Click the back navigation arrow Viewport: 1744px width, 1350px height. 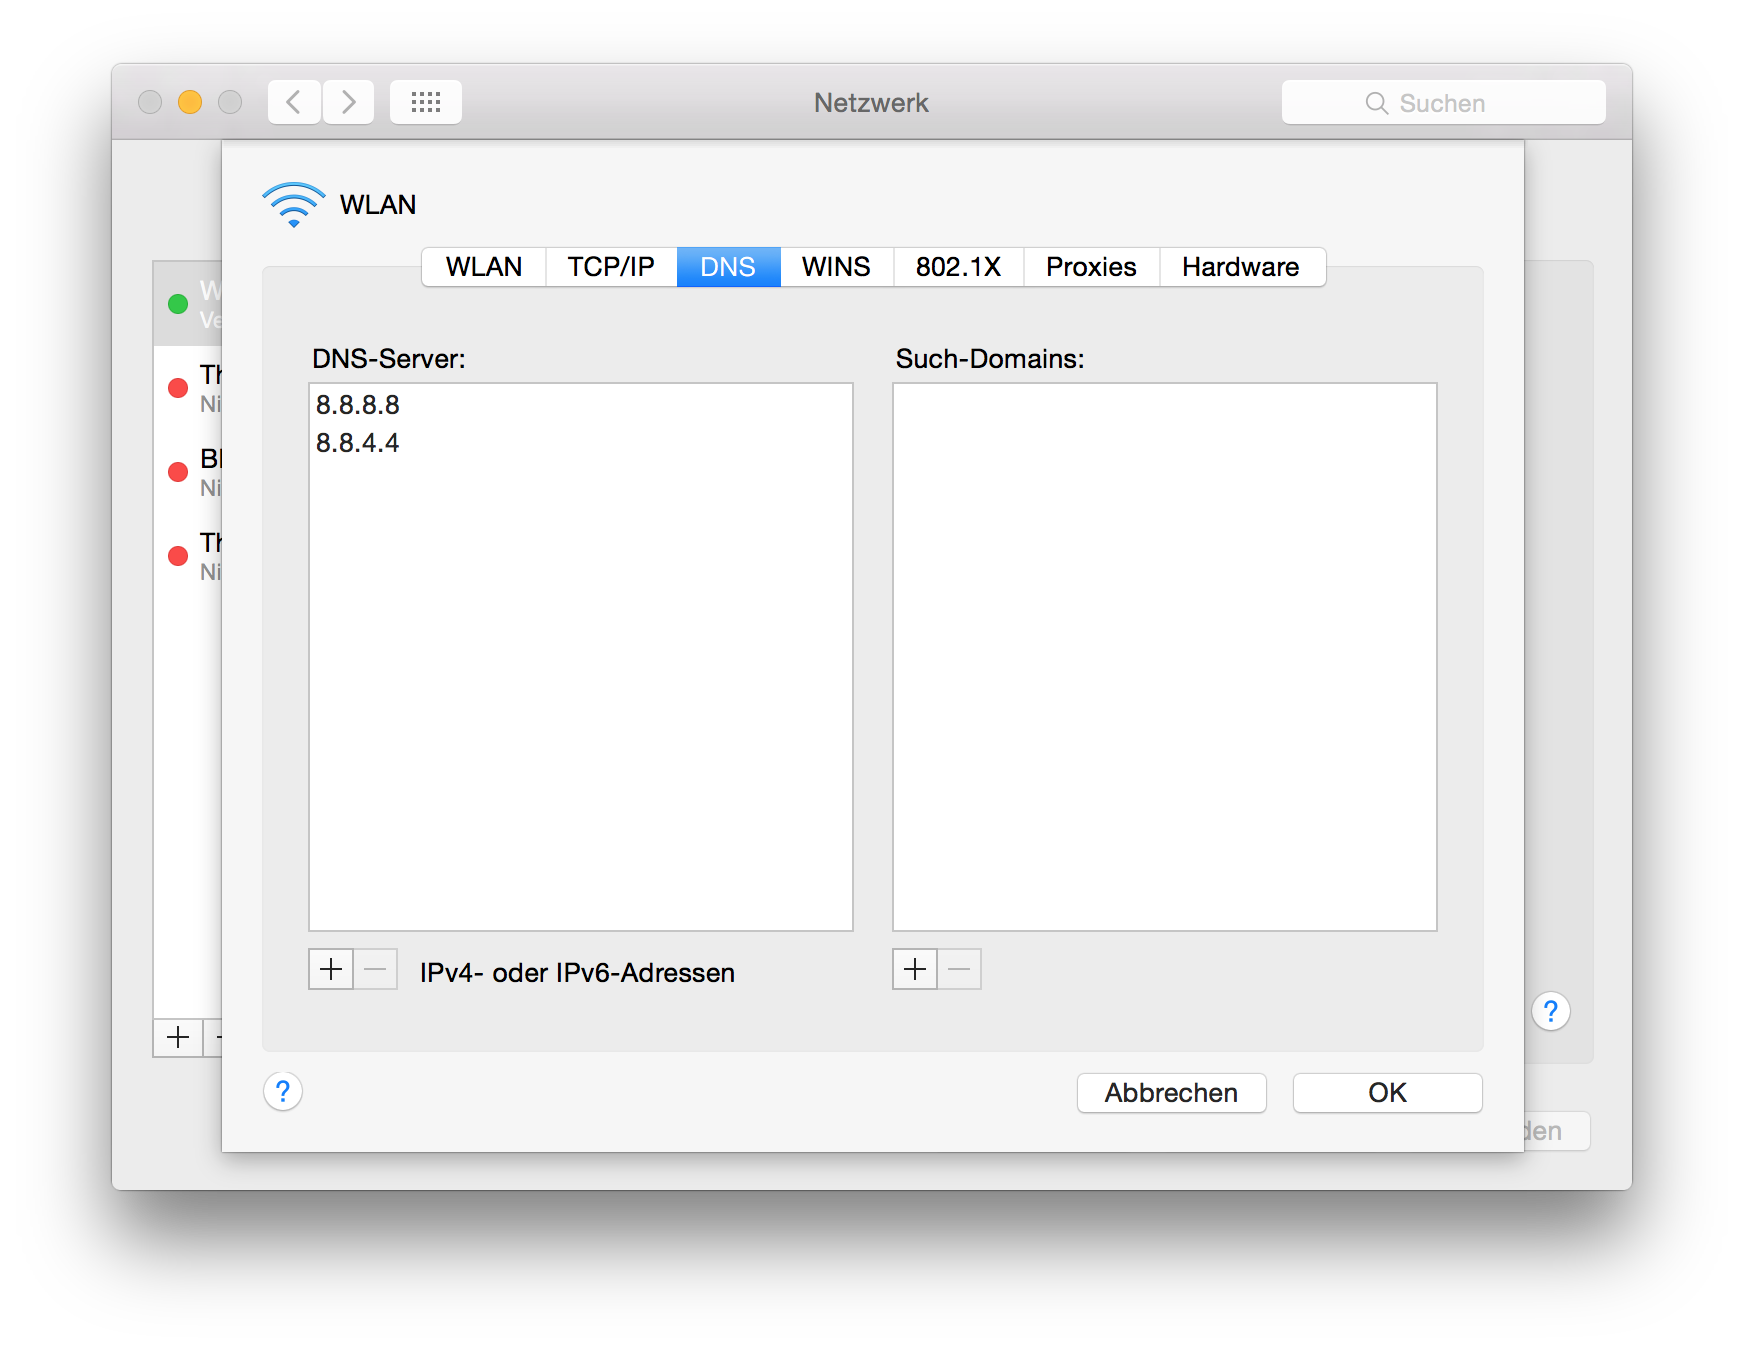pyautogui.click(x=294, y=102)
